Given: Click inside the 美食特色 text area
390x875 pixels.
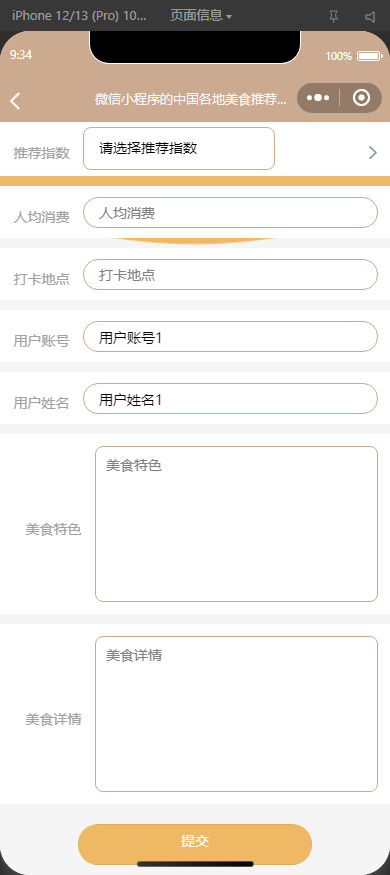Looking at the screenshot, I should pyautogui.click(x=237, y=524).
